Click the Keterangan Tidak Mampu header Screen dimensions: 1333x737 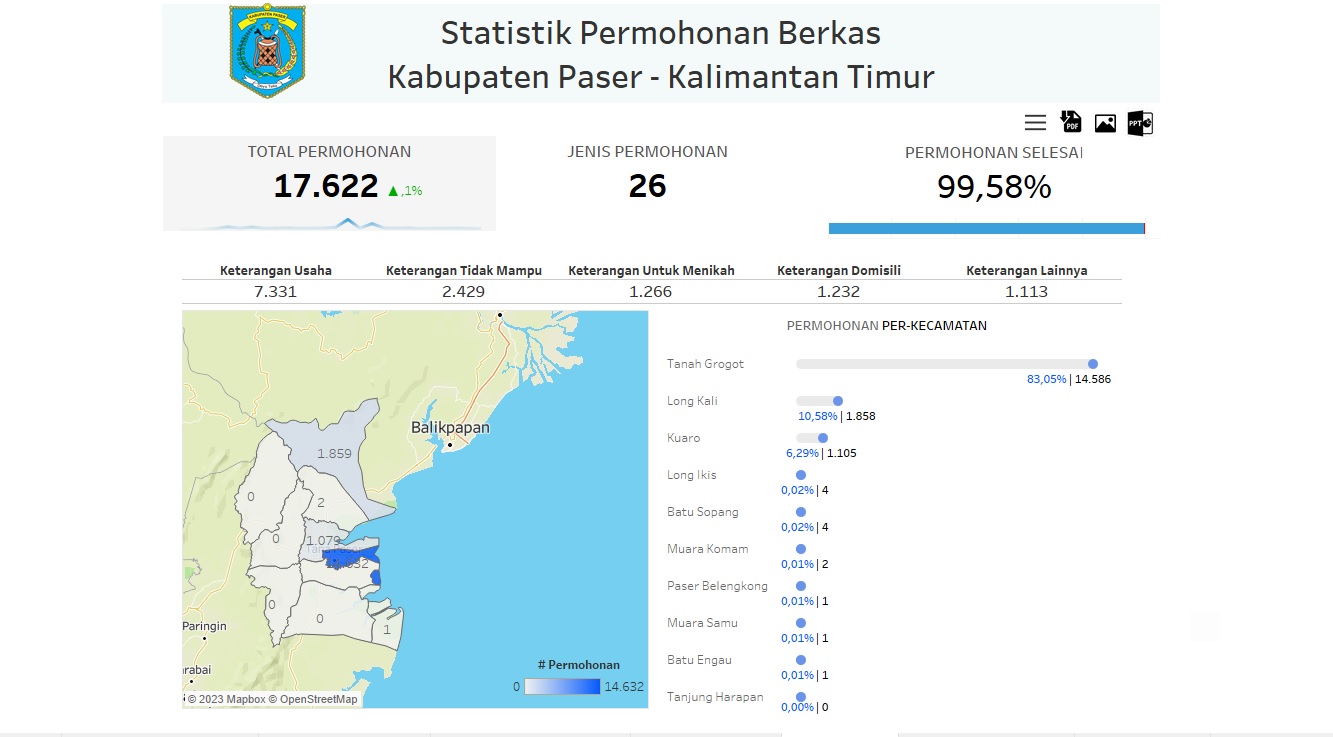(x=464, y=271)
